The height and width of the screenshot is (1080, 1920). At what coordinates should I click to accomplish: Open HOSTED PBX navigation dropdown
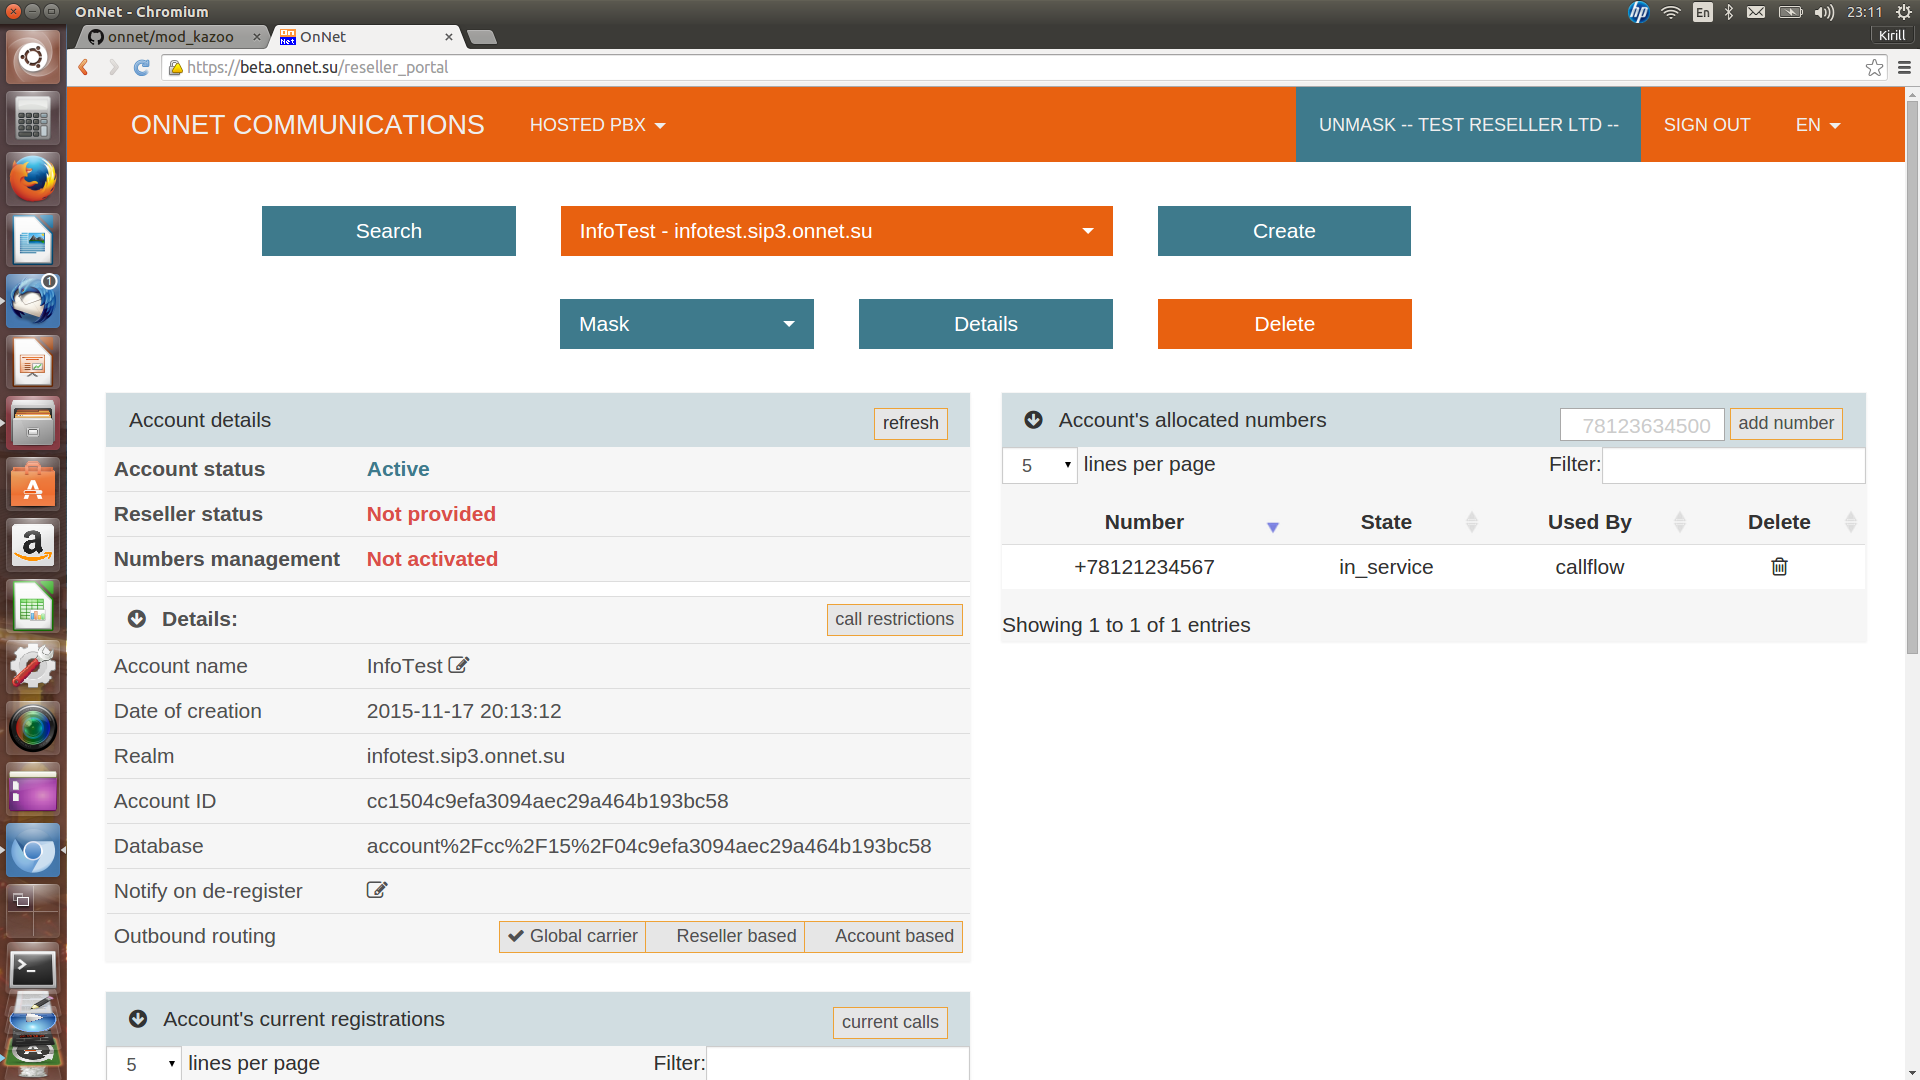597,125
